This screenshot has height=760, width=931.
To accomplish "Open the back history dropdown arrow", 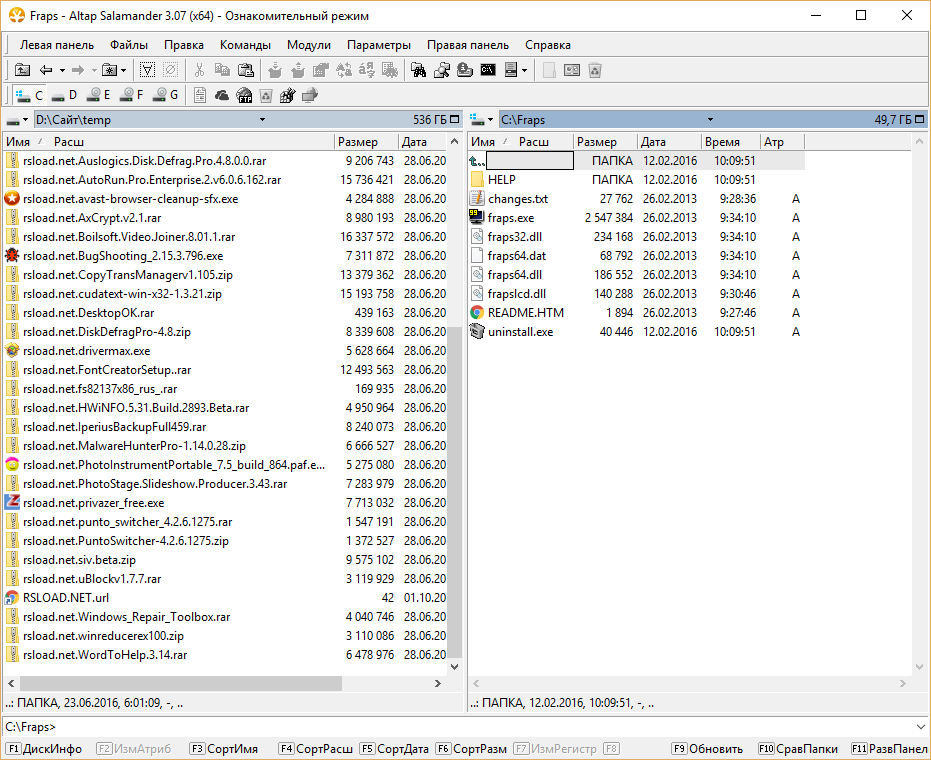I will (x=62, y=70).
